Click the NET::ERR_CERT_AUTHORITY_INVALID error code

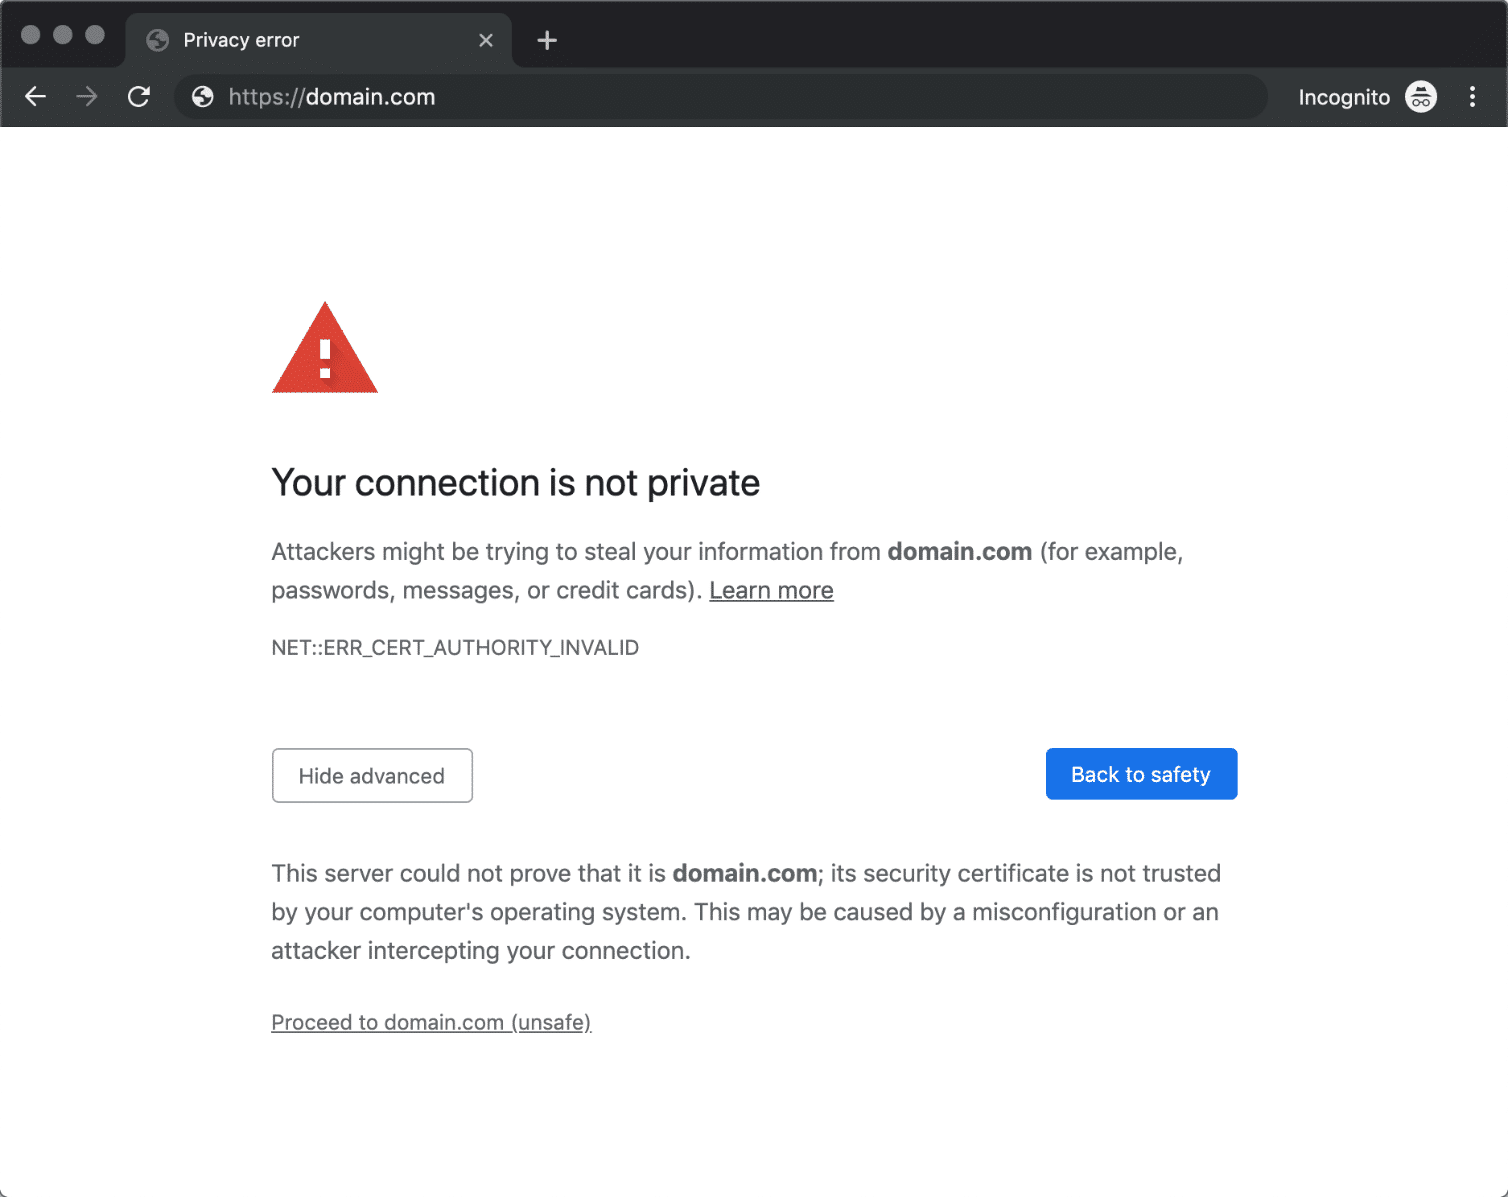pos(455,647)
